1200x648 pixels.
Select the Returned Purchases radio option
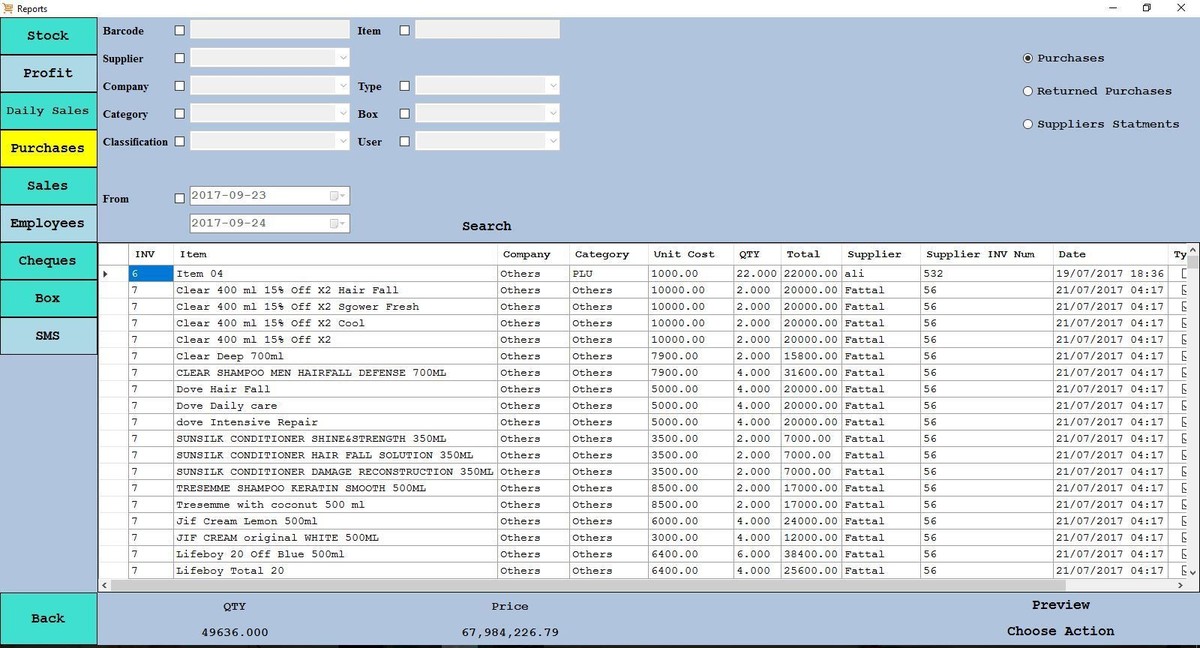coord(1028,91)
